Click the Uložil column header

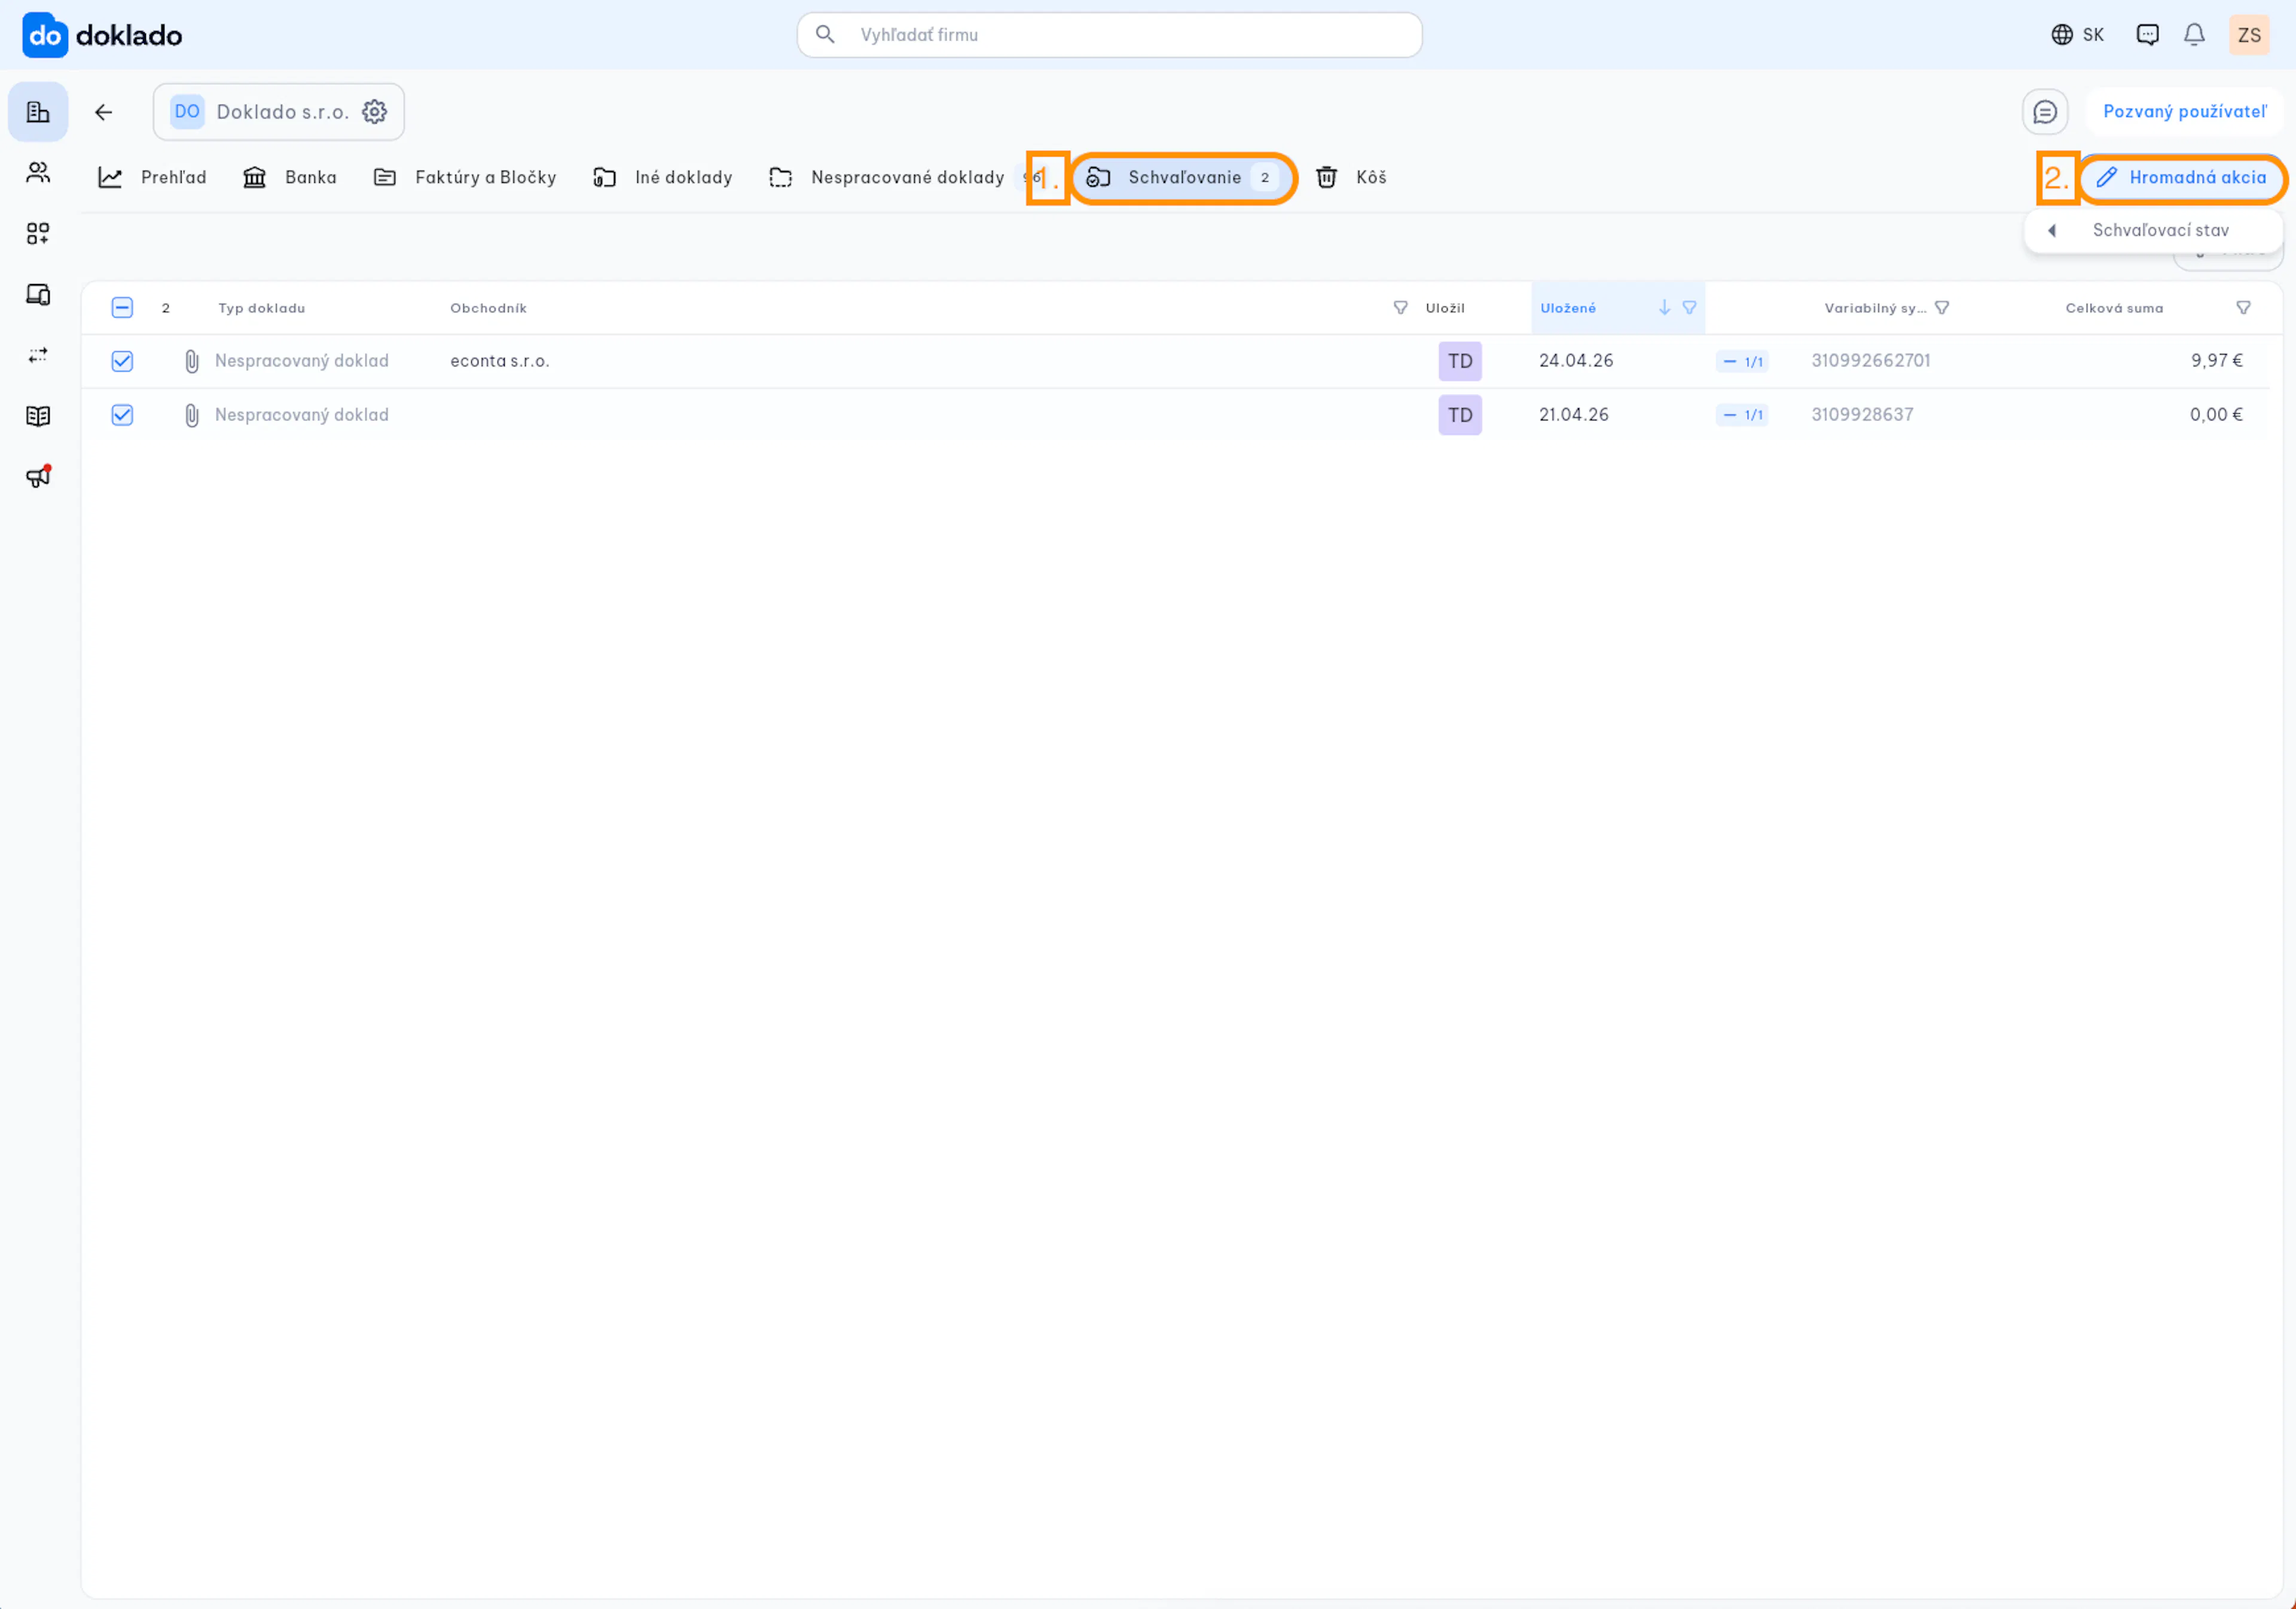pos(1446,308)
